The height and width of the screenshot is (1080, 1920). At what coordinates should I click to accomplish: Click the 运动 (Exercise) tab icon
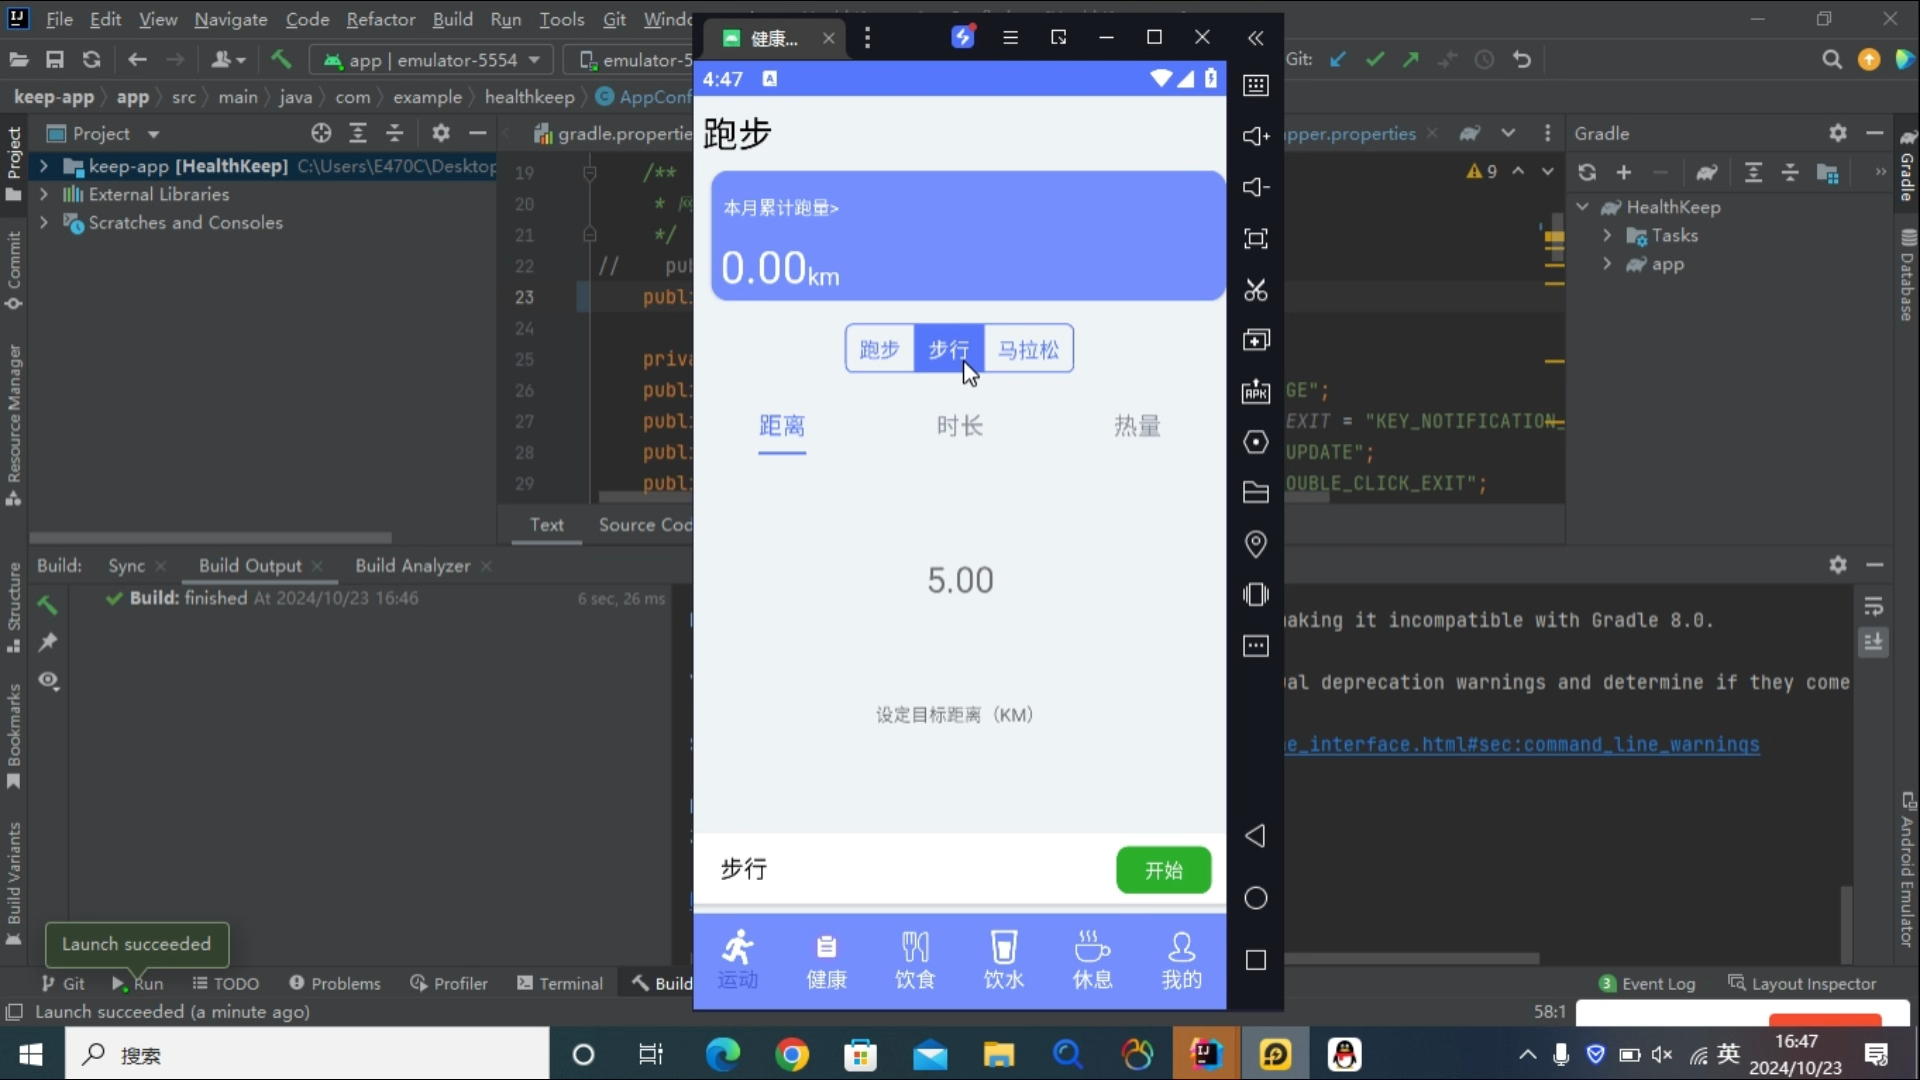coord(738,956)
